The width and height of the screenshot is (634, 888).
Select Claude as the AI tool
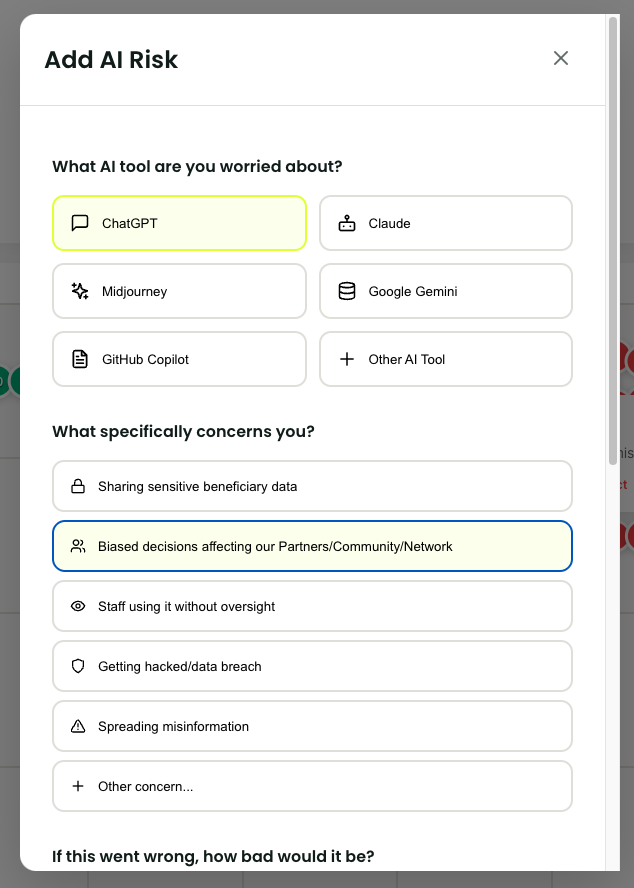445,223
